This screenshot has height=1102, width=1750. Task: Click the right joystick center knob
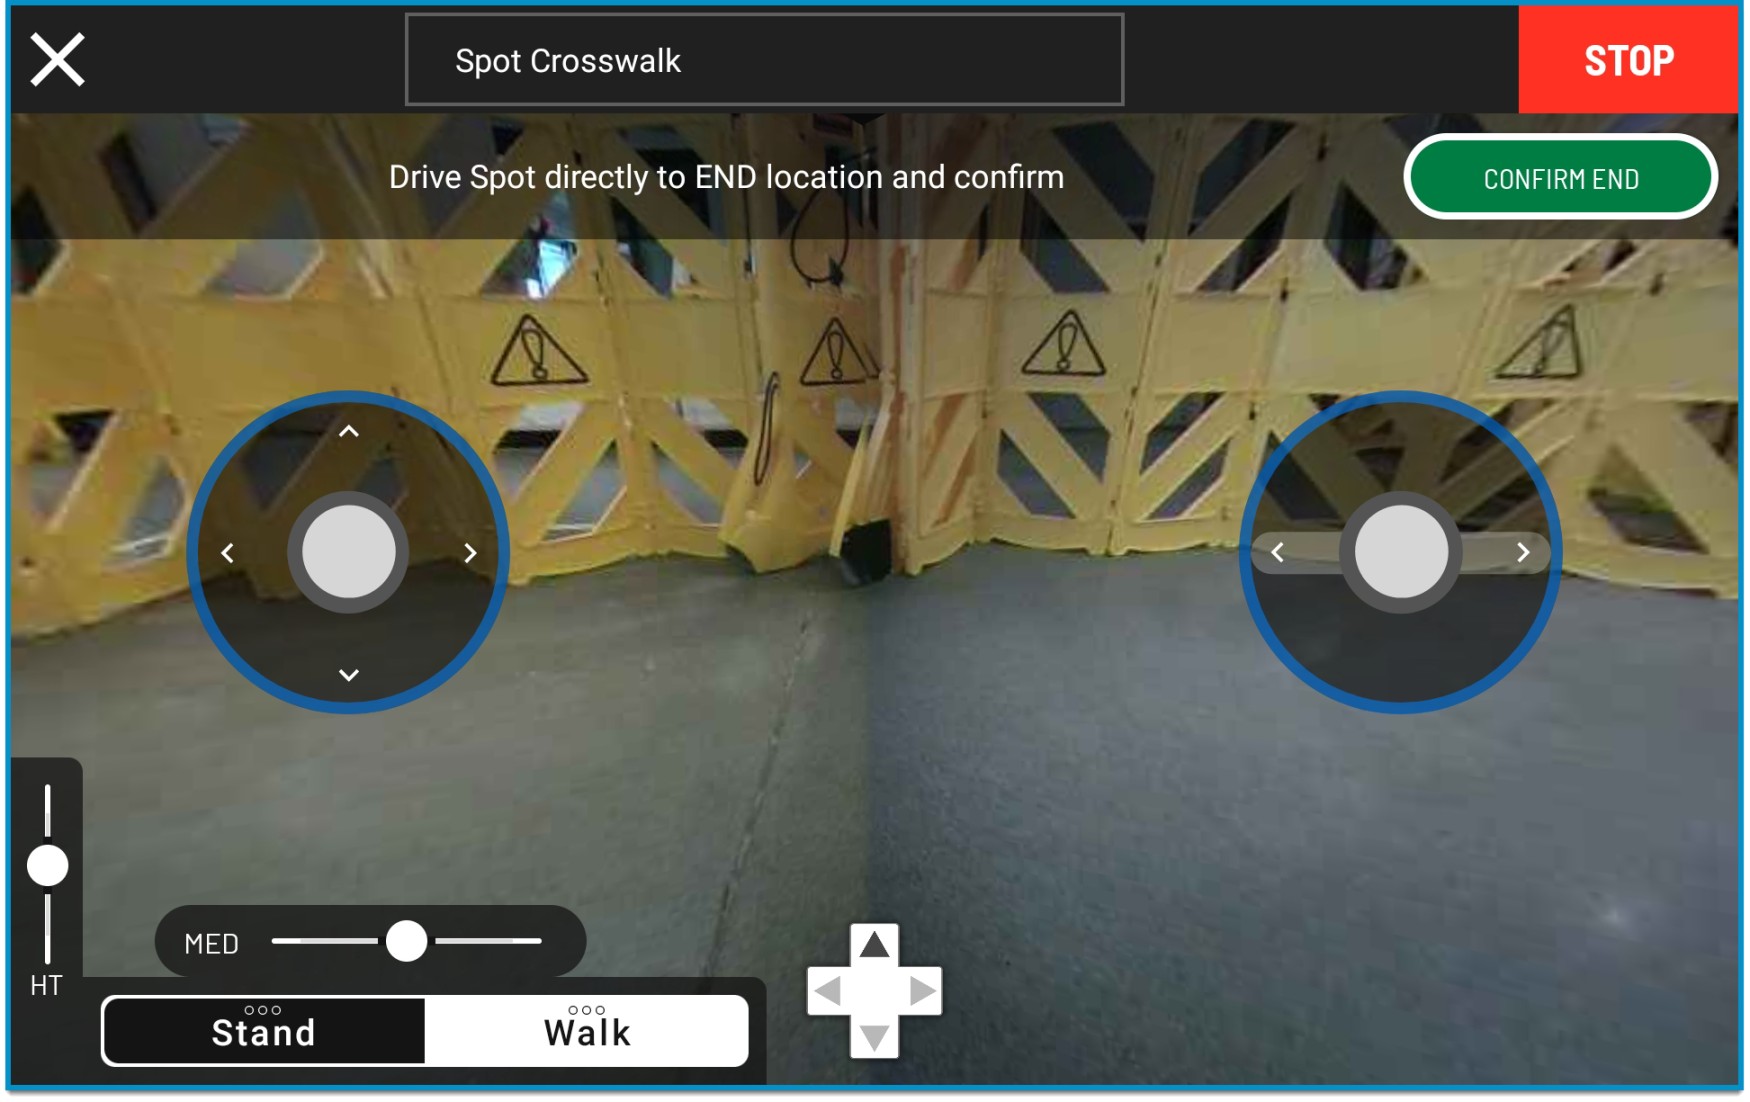click(x=1400, y=552)
